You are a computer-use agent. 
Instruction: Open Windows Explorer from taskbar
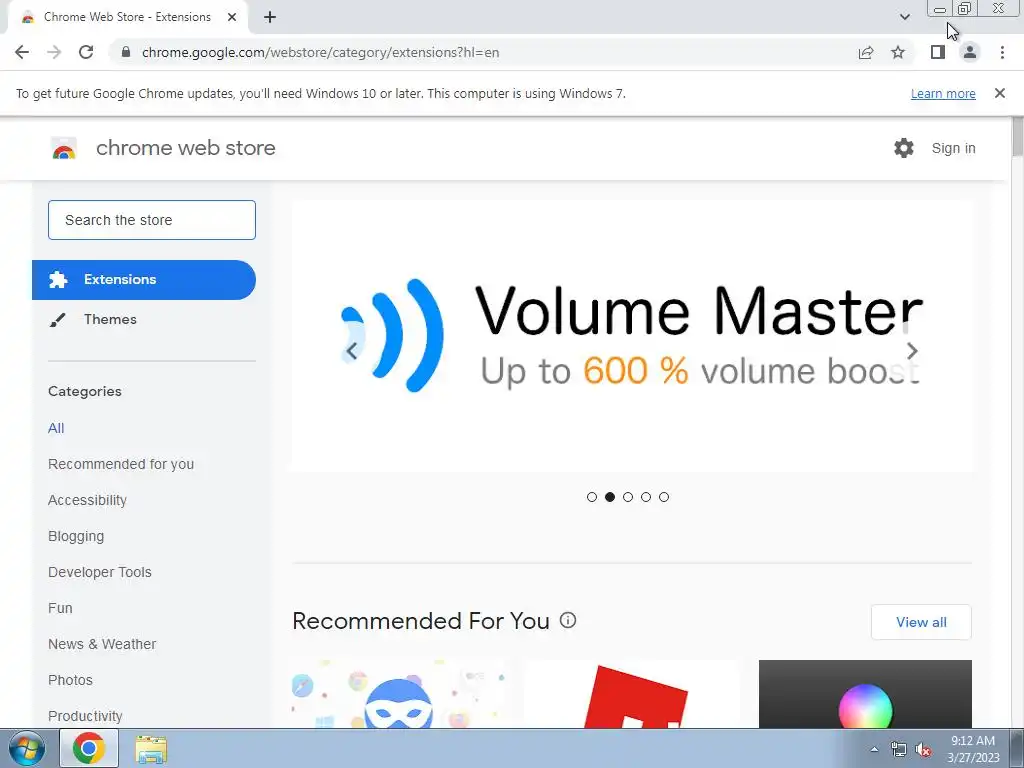click(x=151, y=749)
